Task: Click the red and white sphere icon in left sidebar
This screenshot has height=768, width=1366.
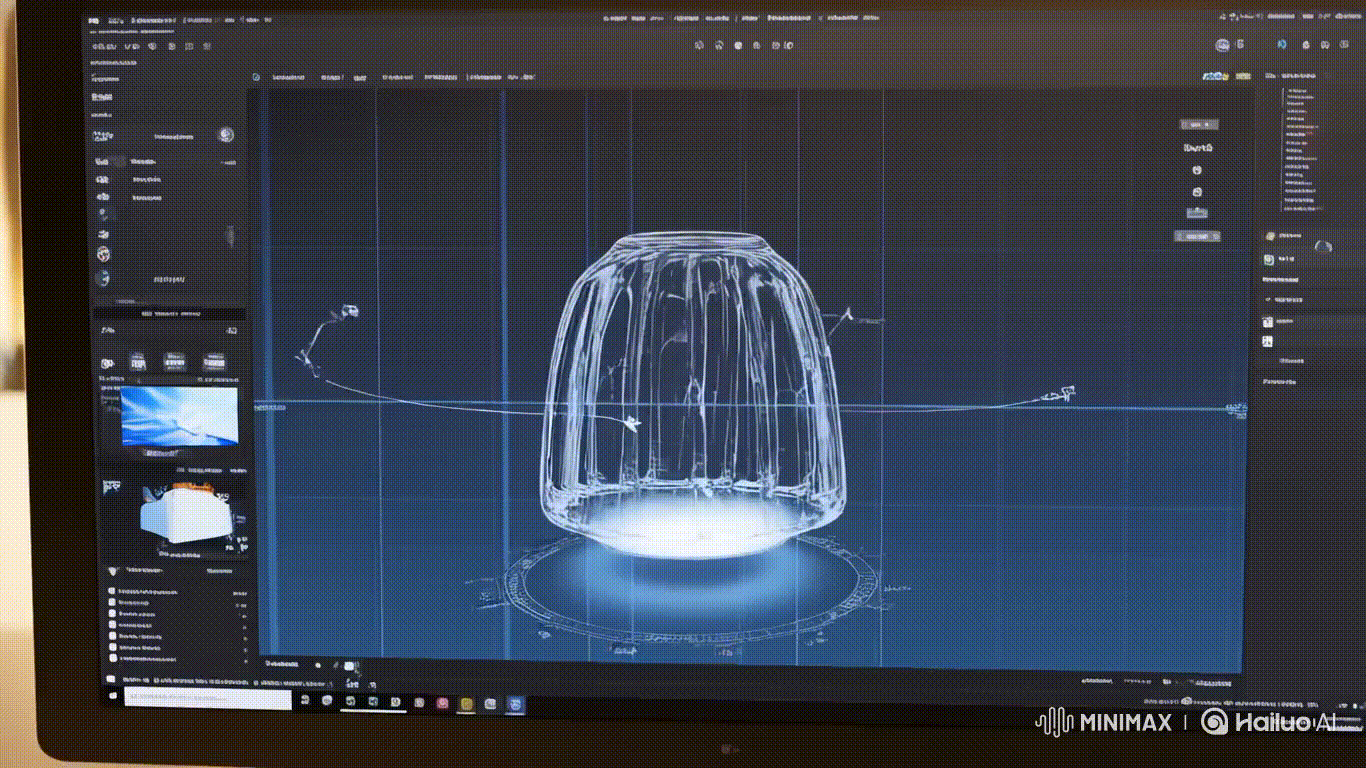Action: tap(104, 254)
